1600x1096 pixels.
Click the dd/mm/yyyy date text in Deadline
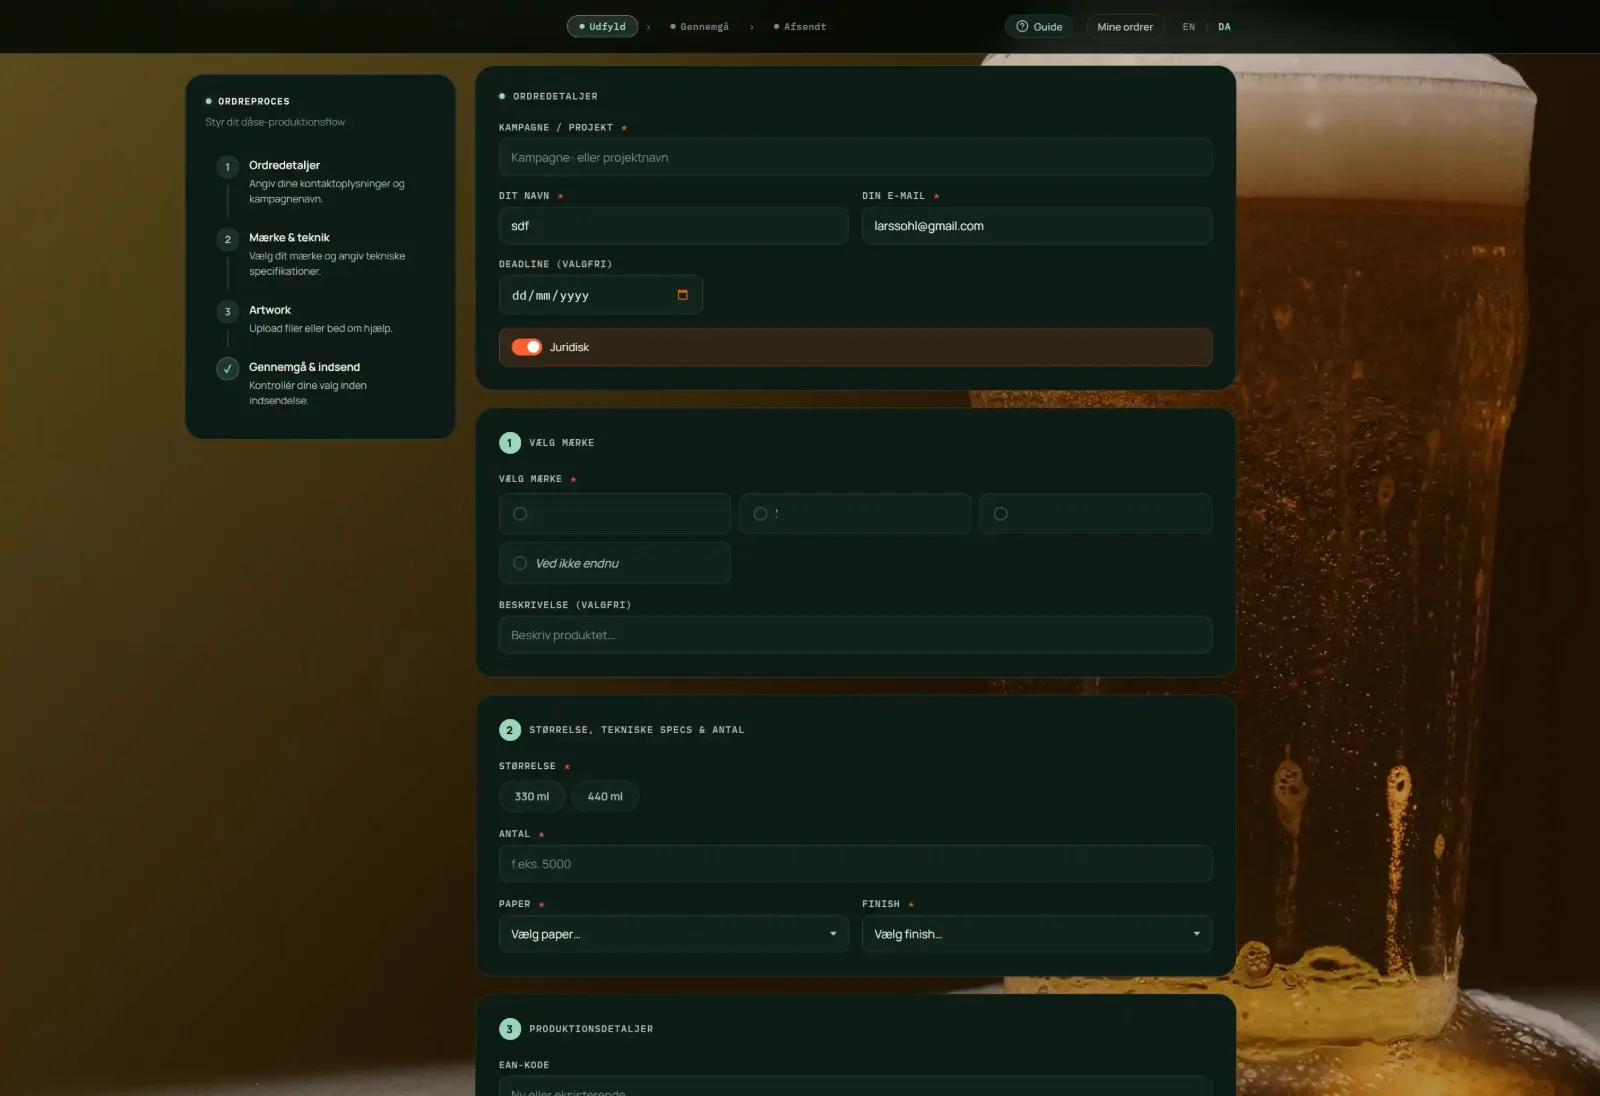550,296
